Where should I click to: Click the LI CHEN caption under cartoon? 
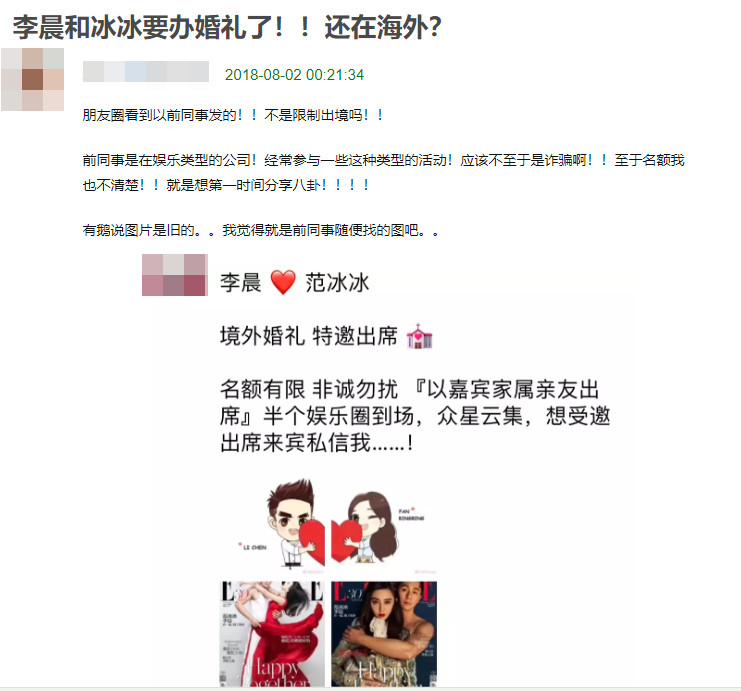(x=253, y=547)
